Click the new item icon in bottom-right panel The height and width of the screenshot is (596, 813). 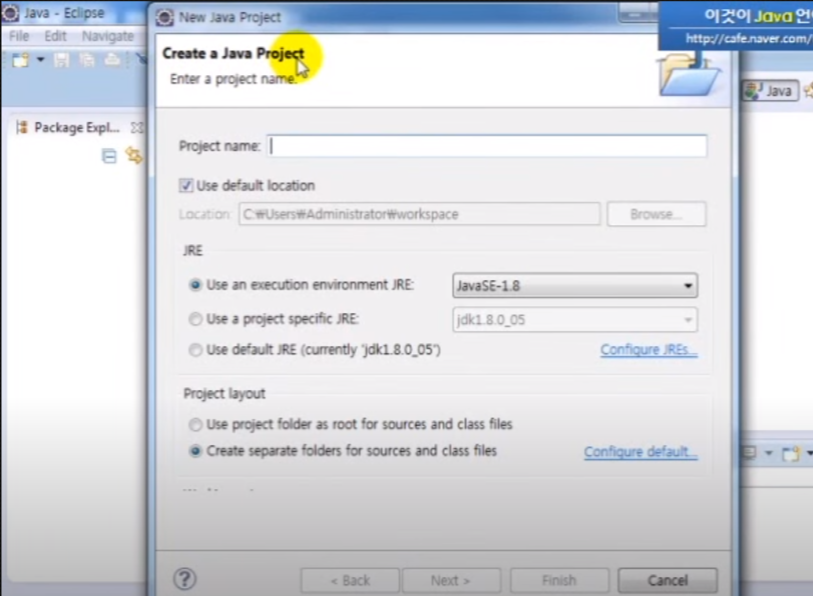[791, 454]
